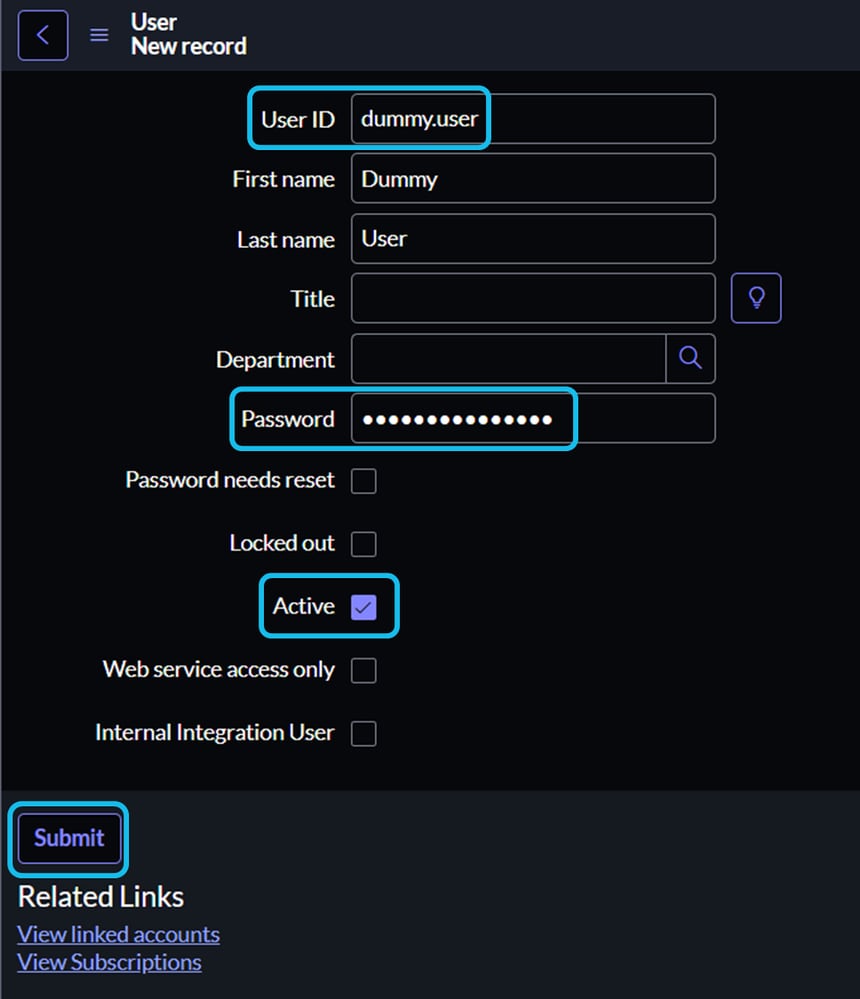Mark user as Internal Integration User
860x999 pixels.
tap(364, 732)
